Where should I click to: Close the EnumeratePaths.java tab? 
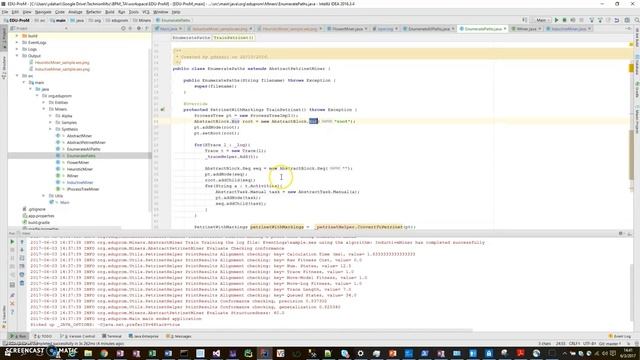(x=505, y=29)
